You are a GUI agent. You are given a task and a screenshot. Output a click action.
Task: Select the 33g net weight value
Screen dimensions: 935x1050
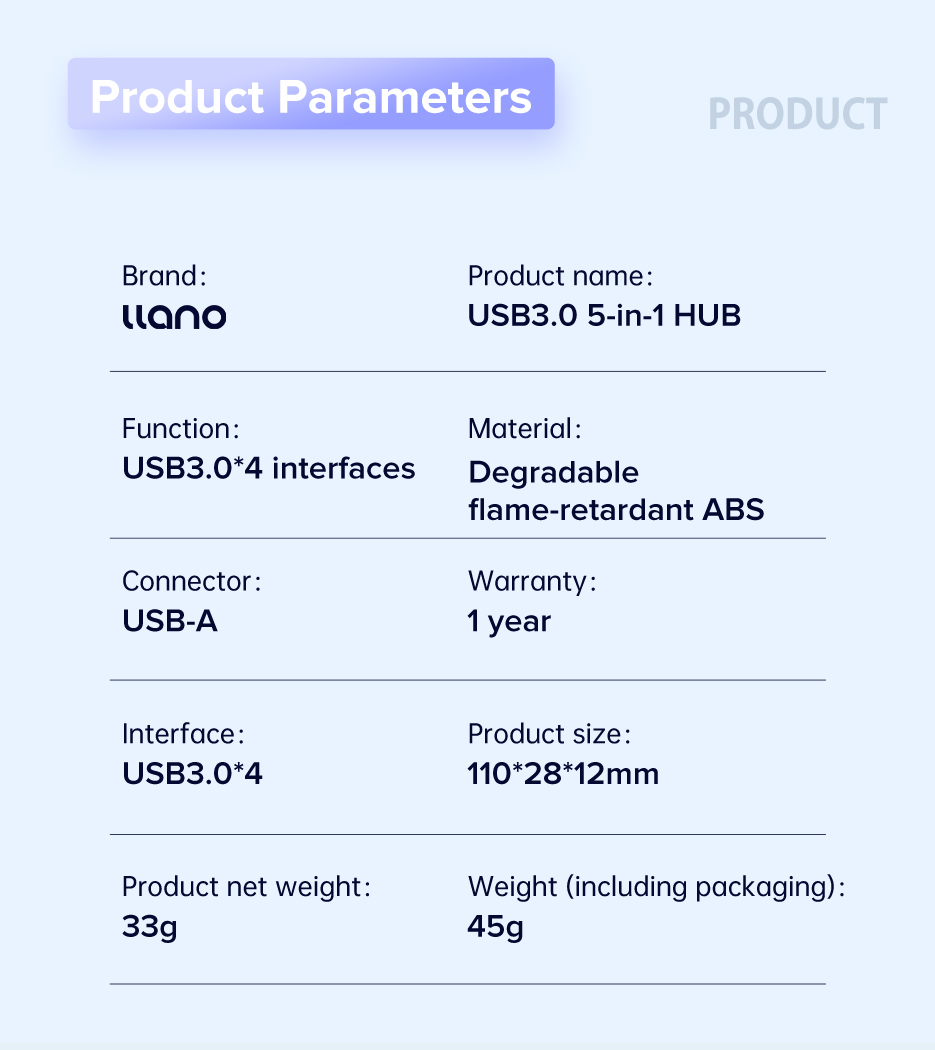(x=149, y=927)
